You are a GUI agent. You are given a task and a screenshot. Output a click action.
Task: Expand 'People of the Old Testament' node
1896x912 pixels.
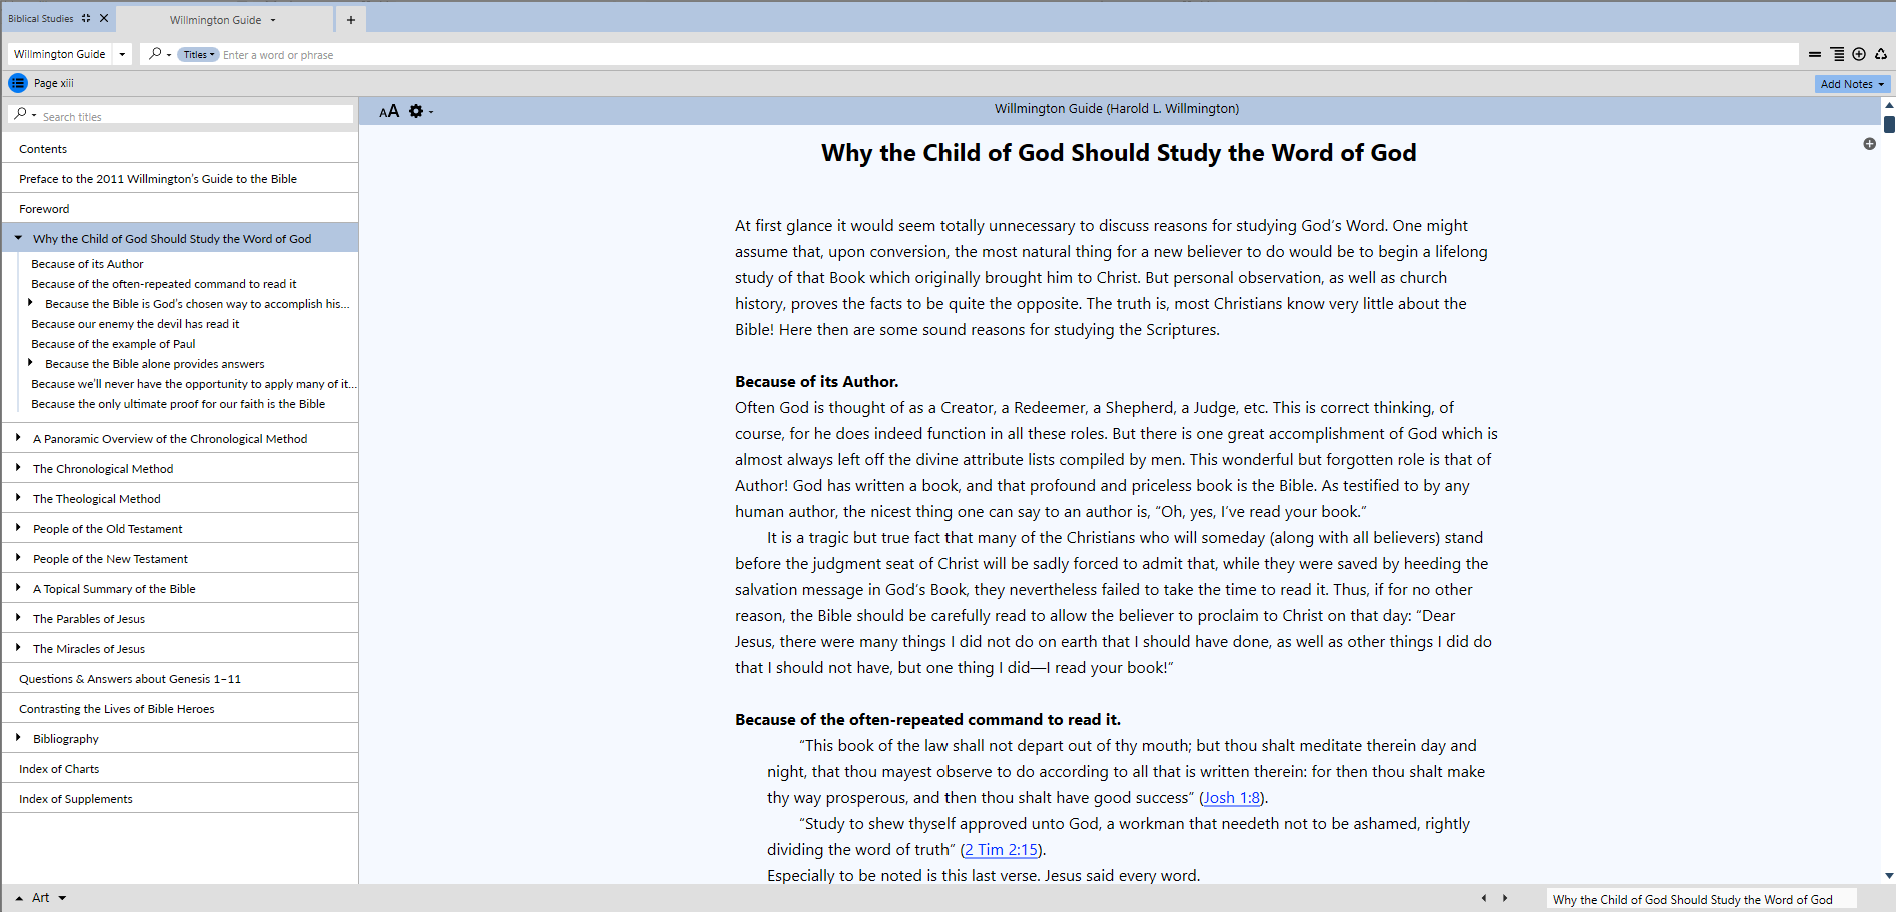pyautogui.click(x=18, y=528)
